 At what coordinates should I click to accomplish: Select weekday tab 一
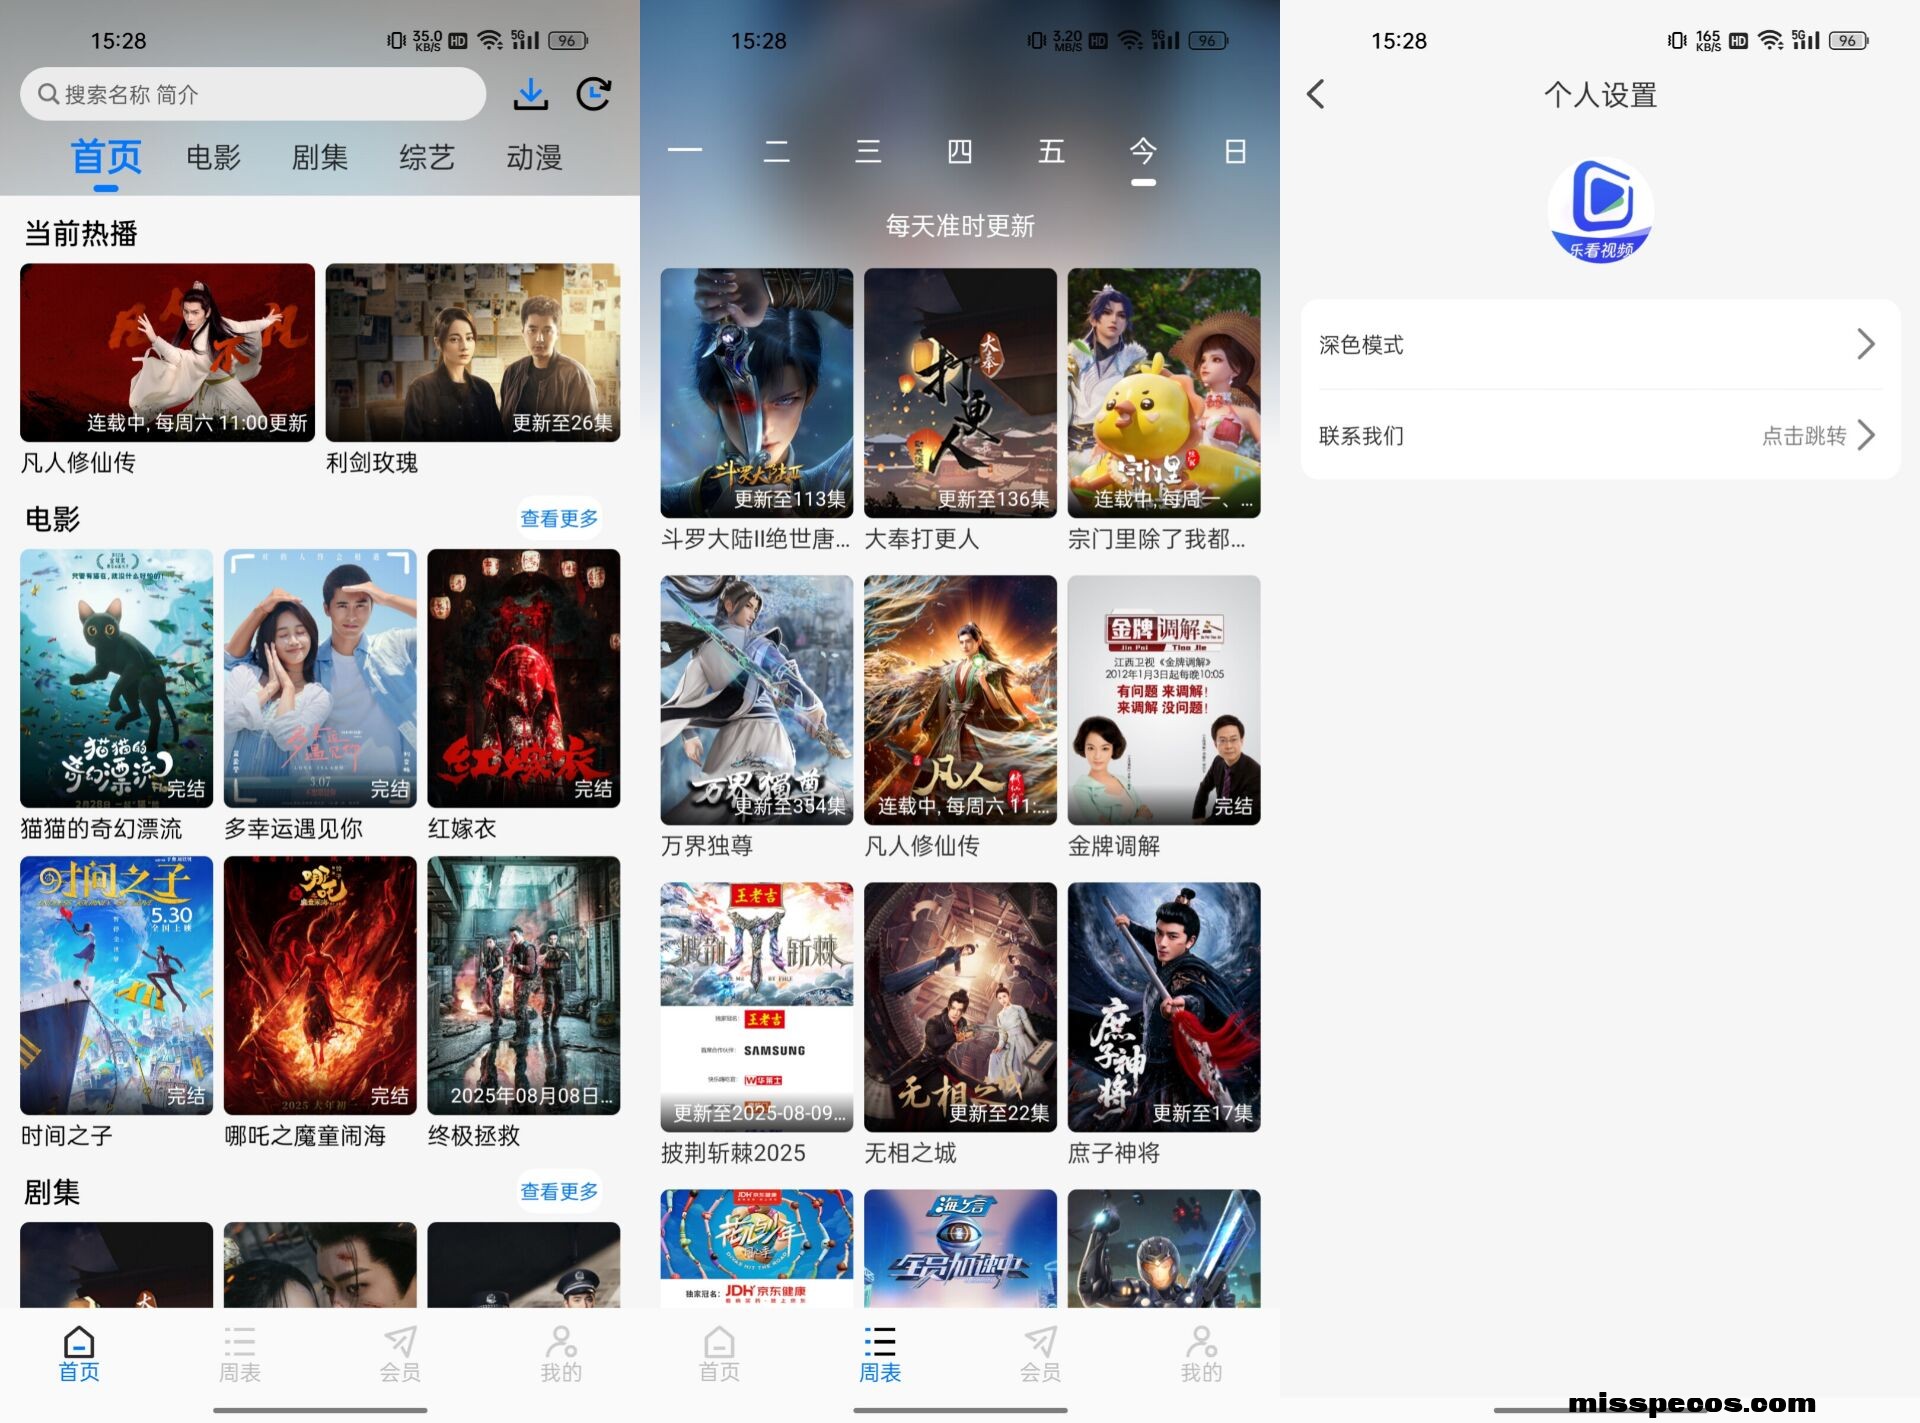click(x=685, y=151)
